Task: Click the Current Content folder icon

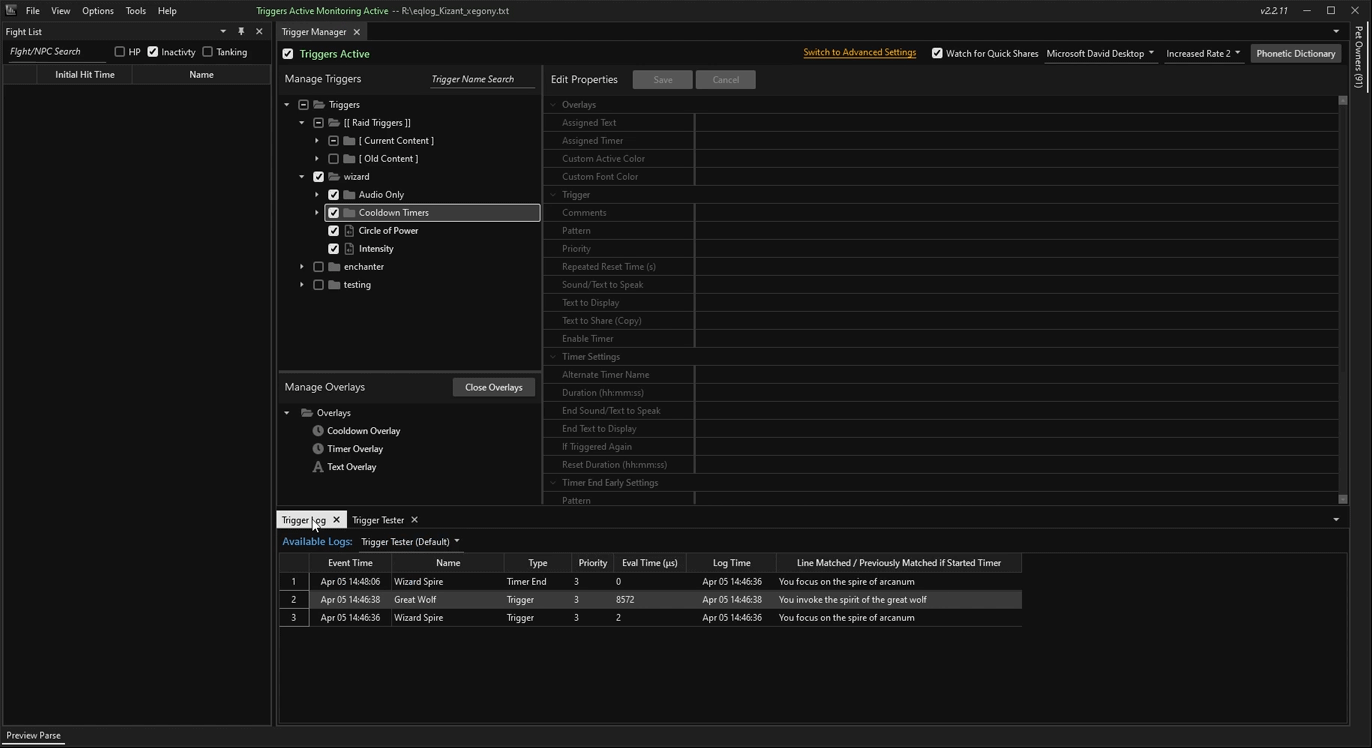Action: tap(349, 140)
